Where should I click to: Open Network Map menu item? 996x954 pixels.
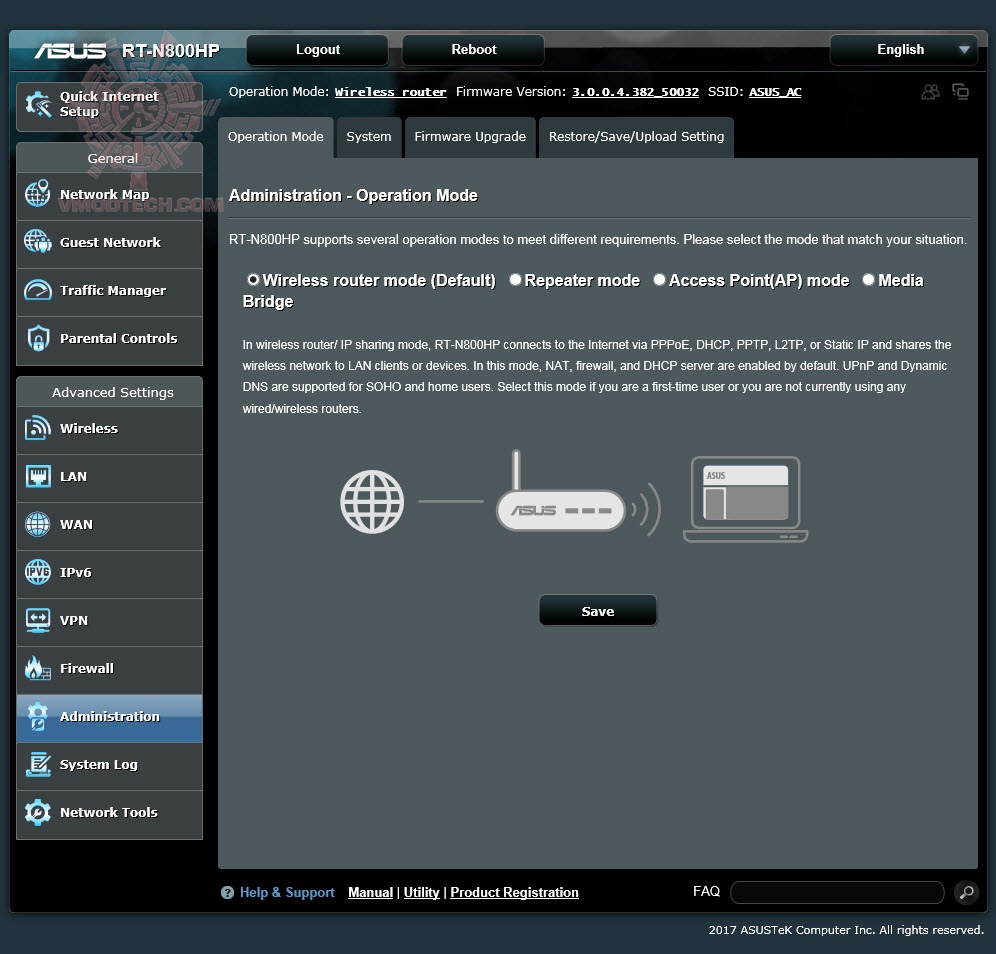tap(109, 196)
